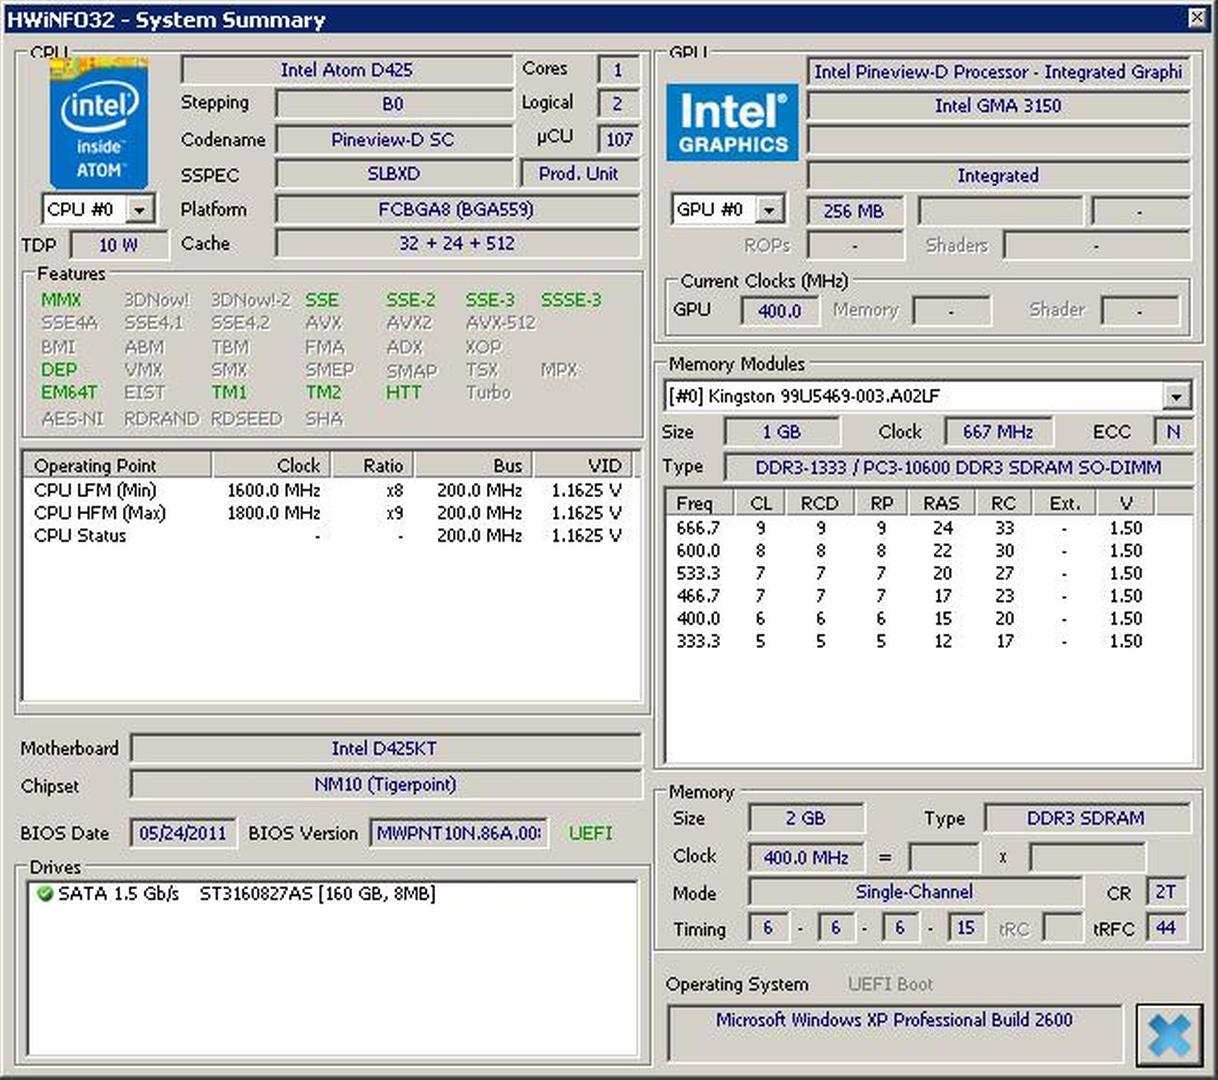Click the Bus column header
Screen dimensions: 1218x1080
coord(473,465)
